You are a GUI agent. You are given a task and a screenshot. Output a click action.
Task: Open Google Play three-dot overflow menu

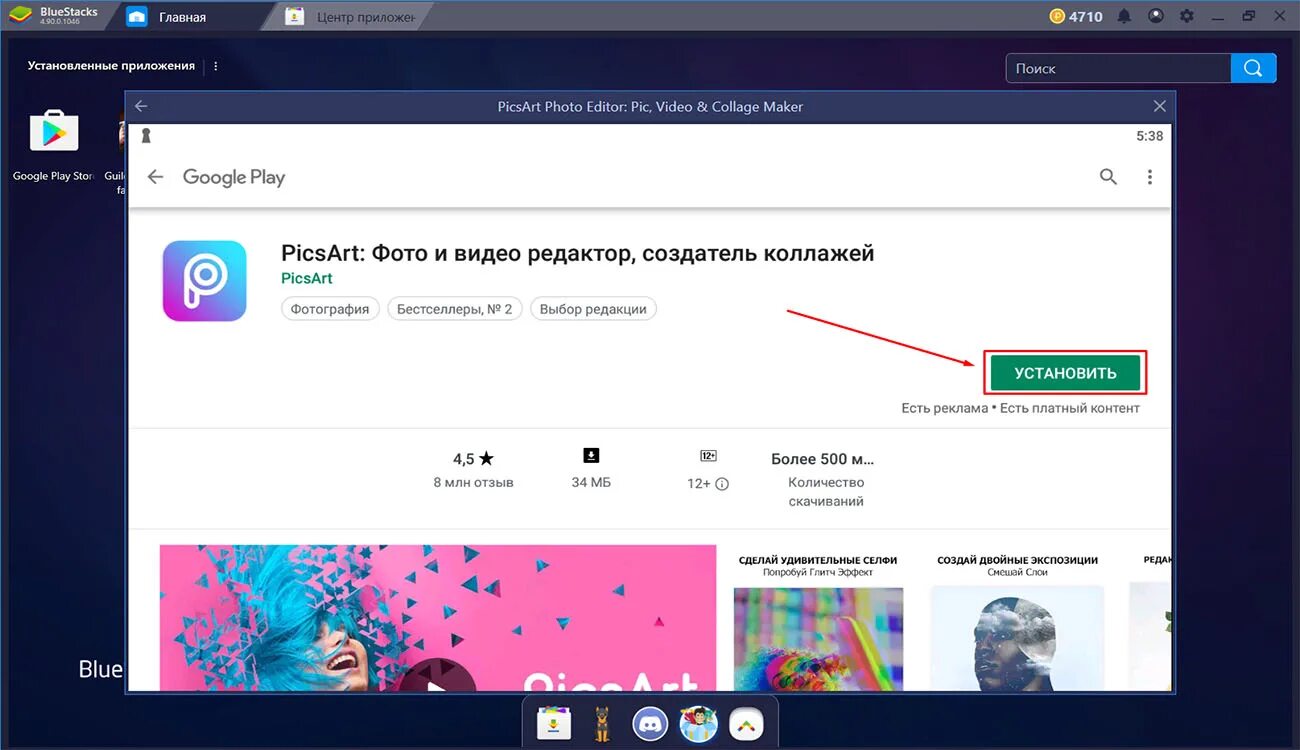tap(1150, 177)
